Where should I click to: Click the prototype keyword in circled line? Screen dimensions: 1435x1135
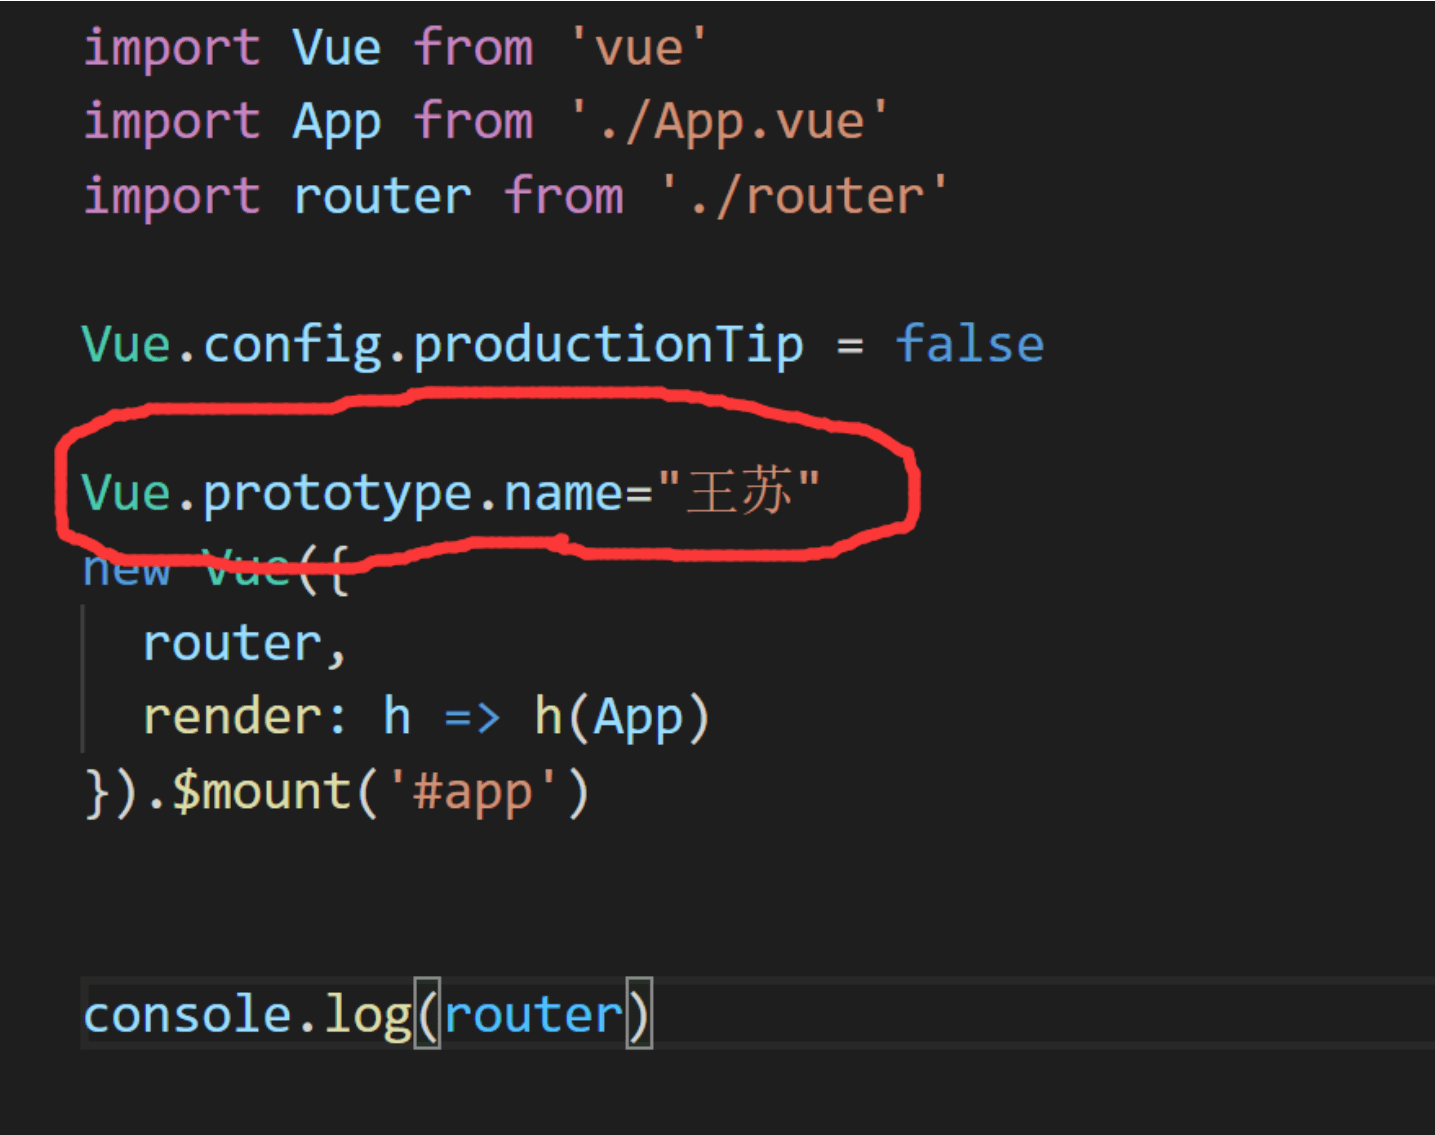click(x=337, y=493)
